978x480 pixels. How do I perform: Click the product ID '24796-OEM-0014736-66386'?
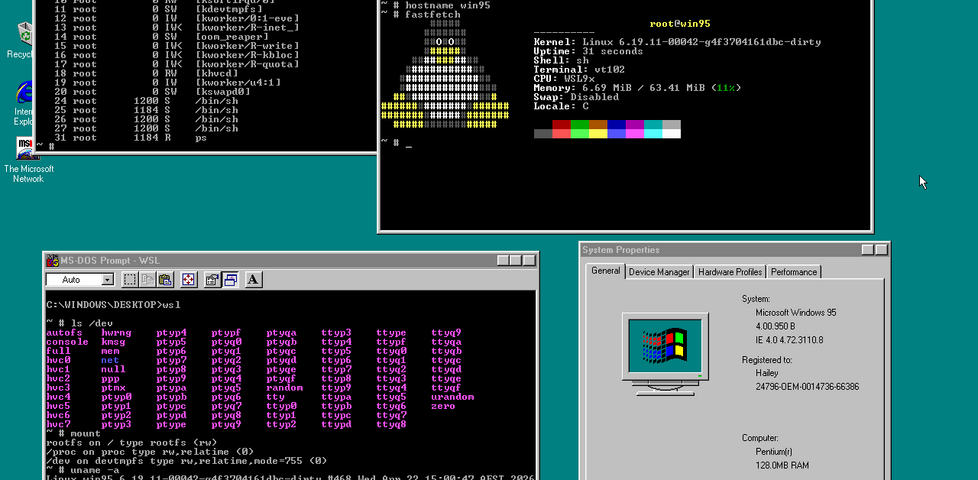[807, 386]
